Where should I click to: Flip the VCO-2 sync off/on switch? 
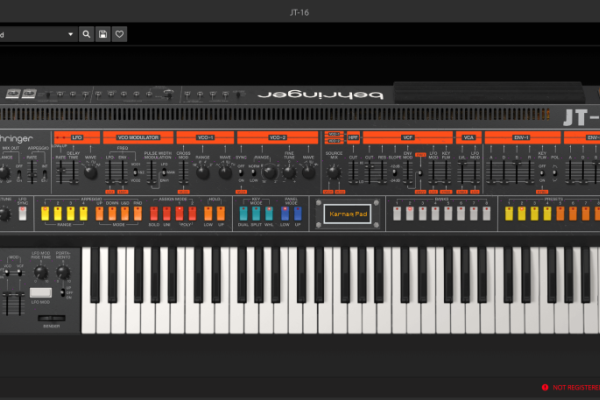click(x=241, y=173)
